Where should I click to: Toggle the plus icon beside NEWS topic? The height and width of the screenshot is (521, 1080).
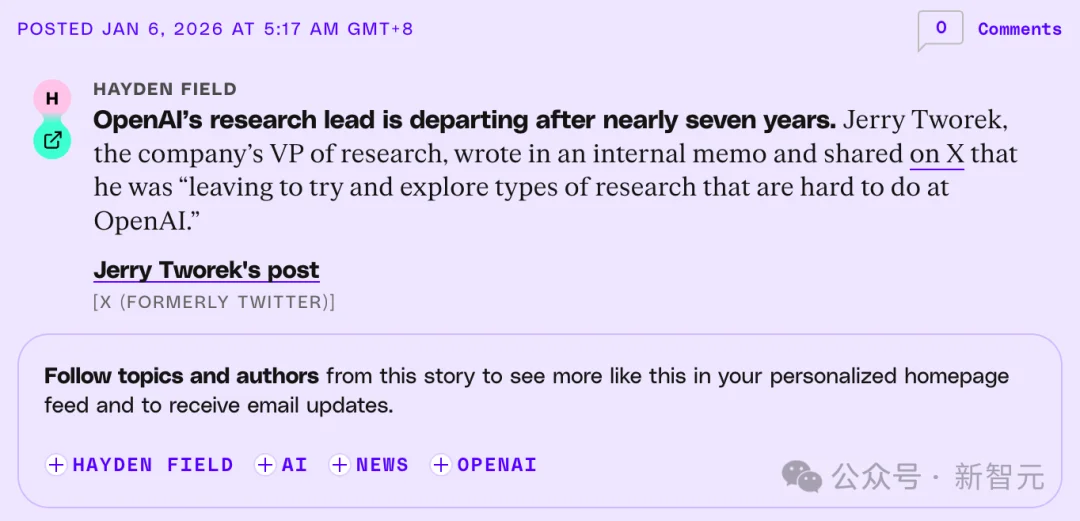tap(340, 465)
